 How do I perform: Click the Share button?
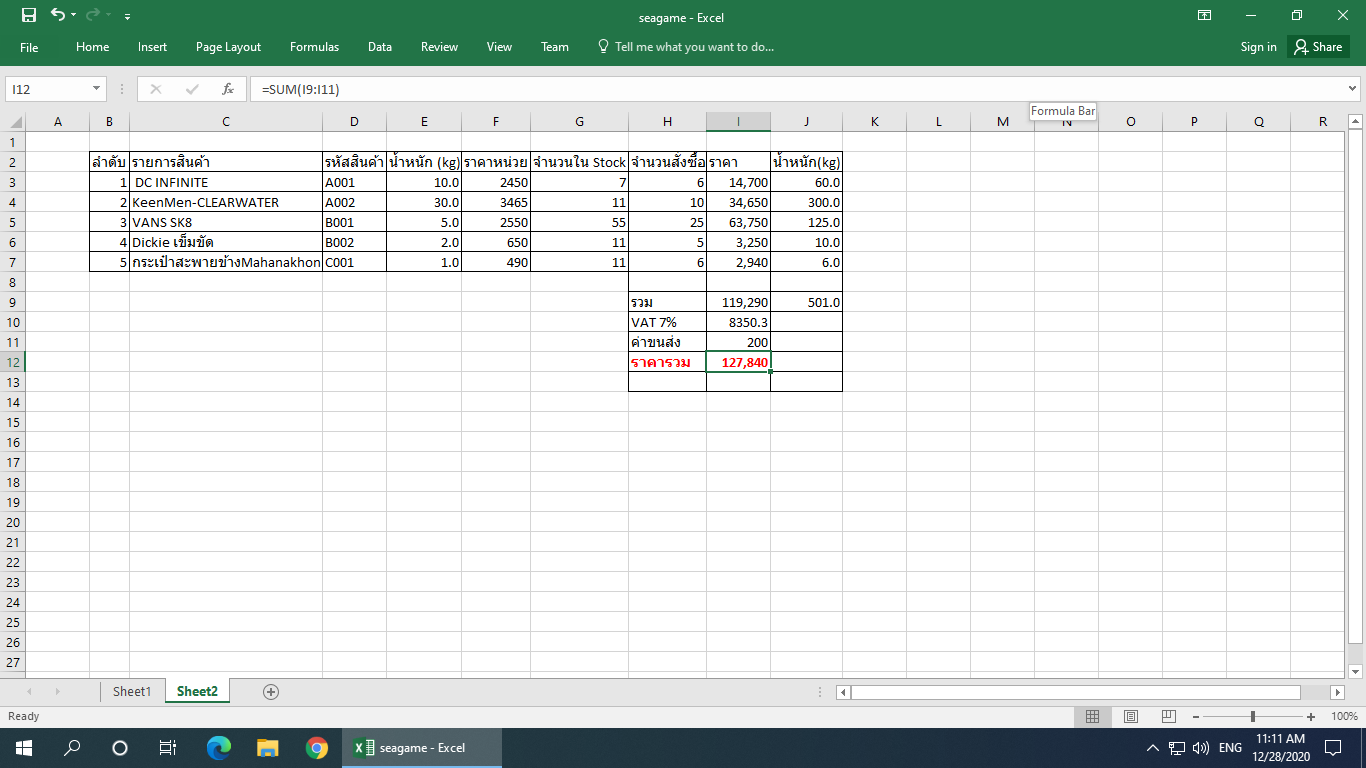coord(1318,47)
